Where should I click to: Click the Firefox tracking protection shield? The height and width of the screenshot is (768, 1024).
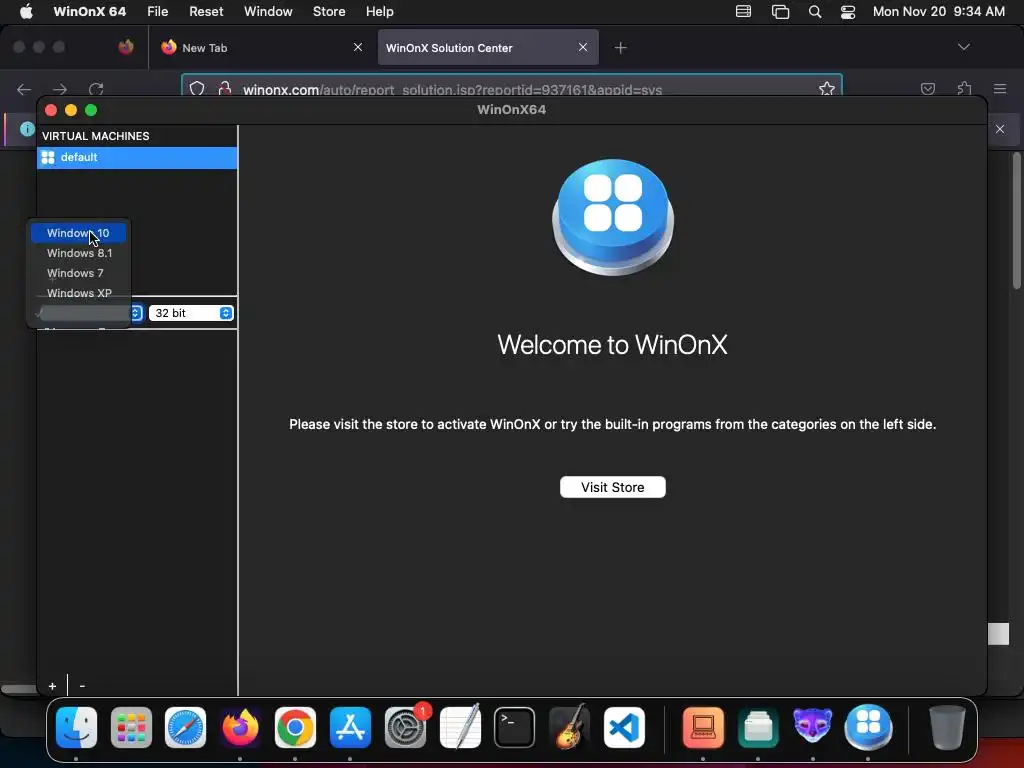pyautogui.click(x=197, y=89)
